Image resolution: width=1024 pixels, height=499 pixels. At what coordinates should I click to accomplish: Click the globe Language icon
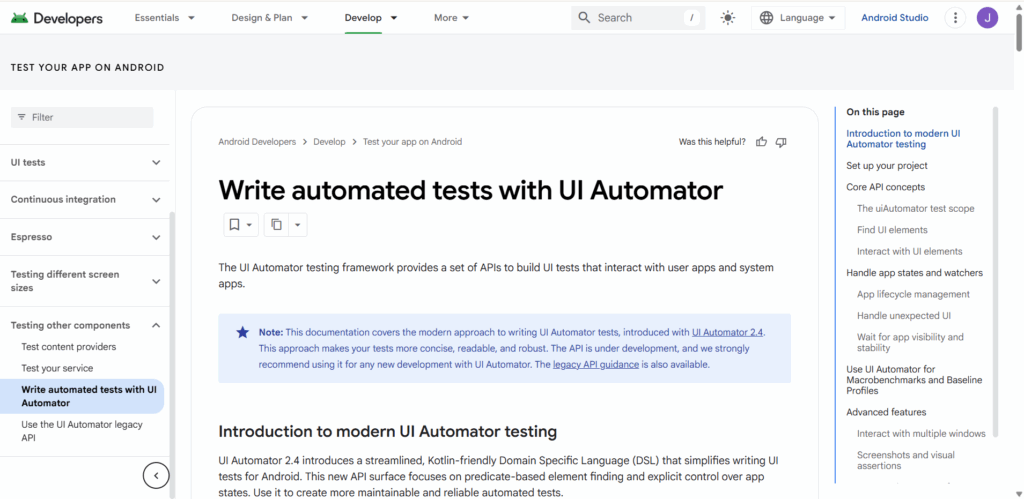pyautogui.click(x=767, y=18)
